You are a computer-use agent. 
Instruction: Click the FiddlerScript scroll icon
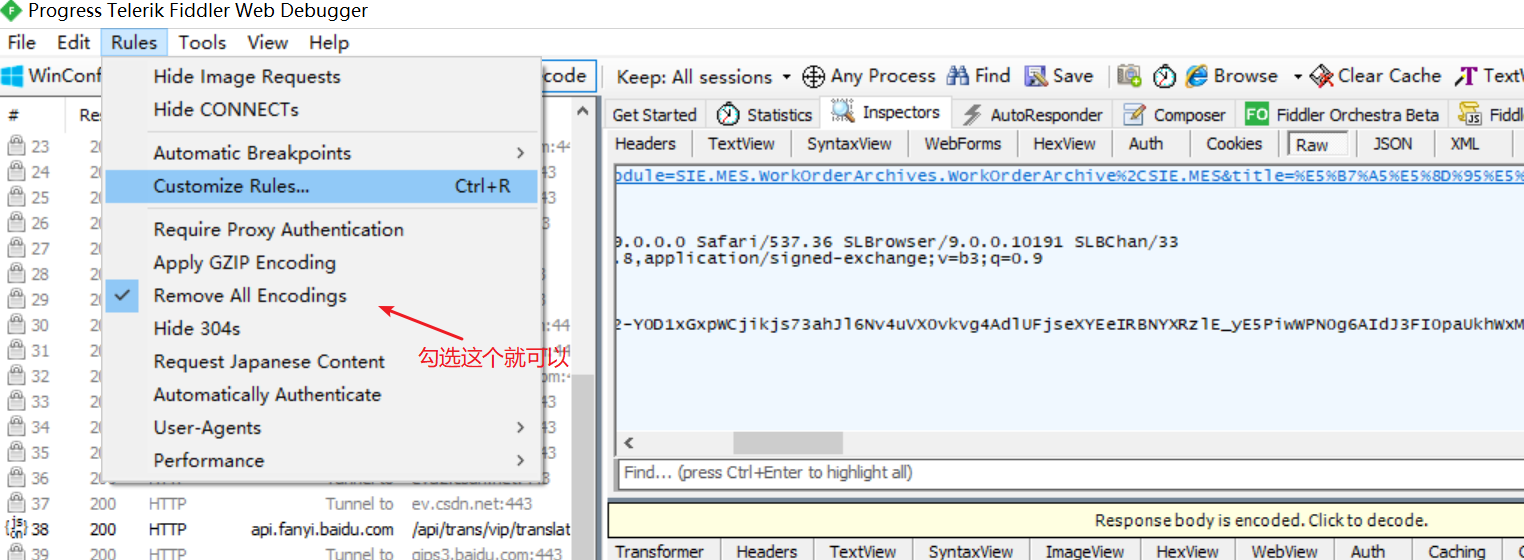point(1470,114)
